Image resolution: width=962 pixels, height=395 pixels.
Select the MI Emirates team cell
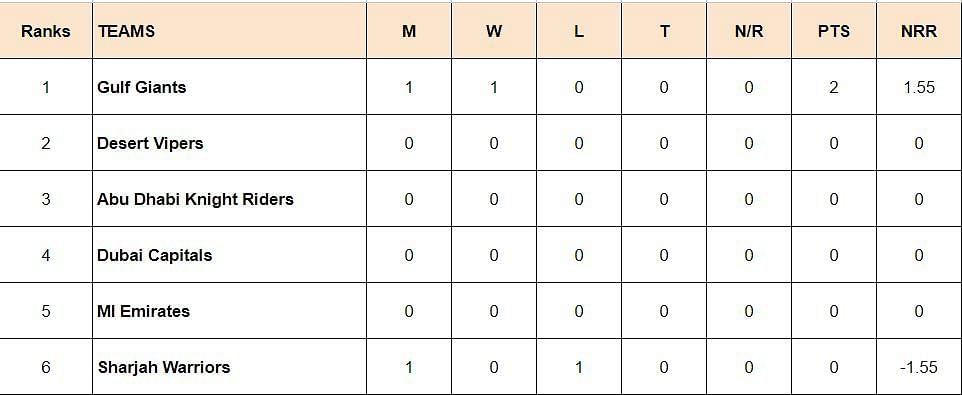pos(229,311)
